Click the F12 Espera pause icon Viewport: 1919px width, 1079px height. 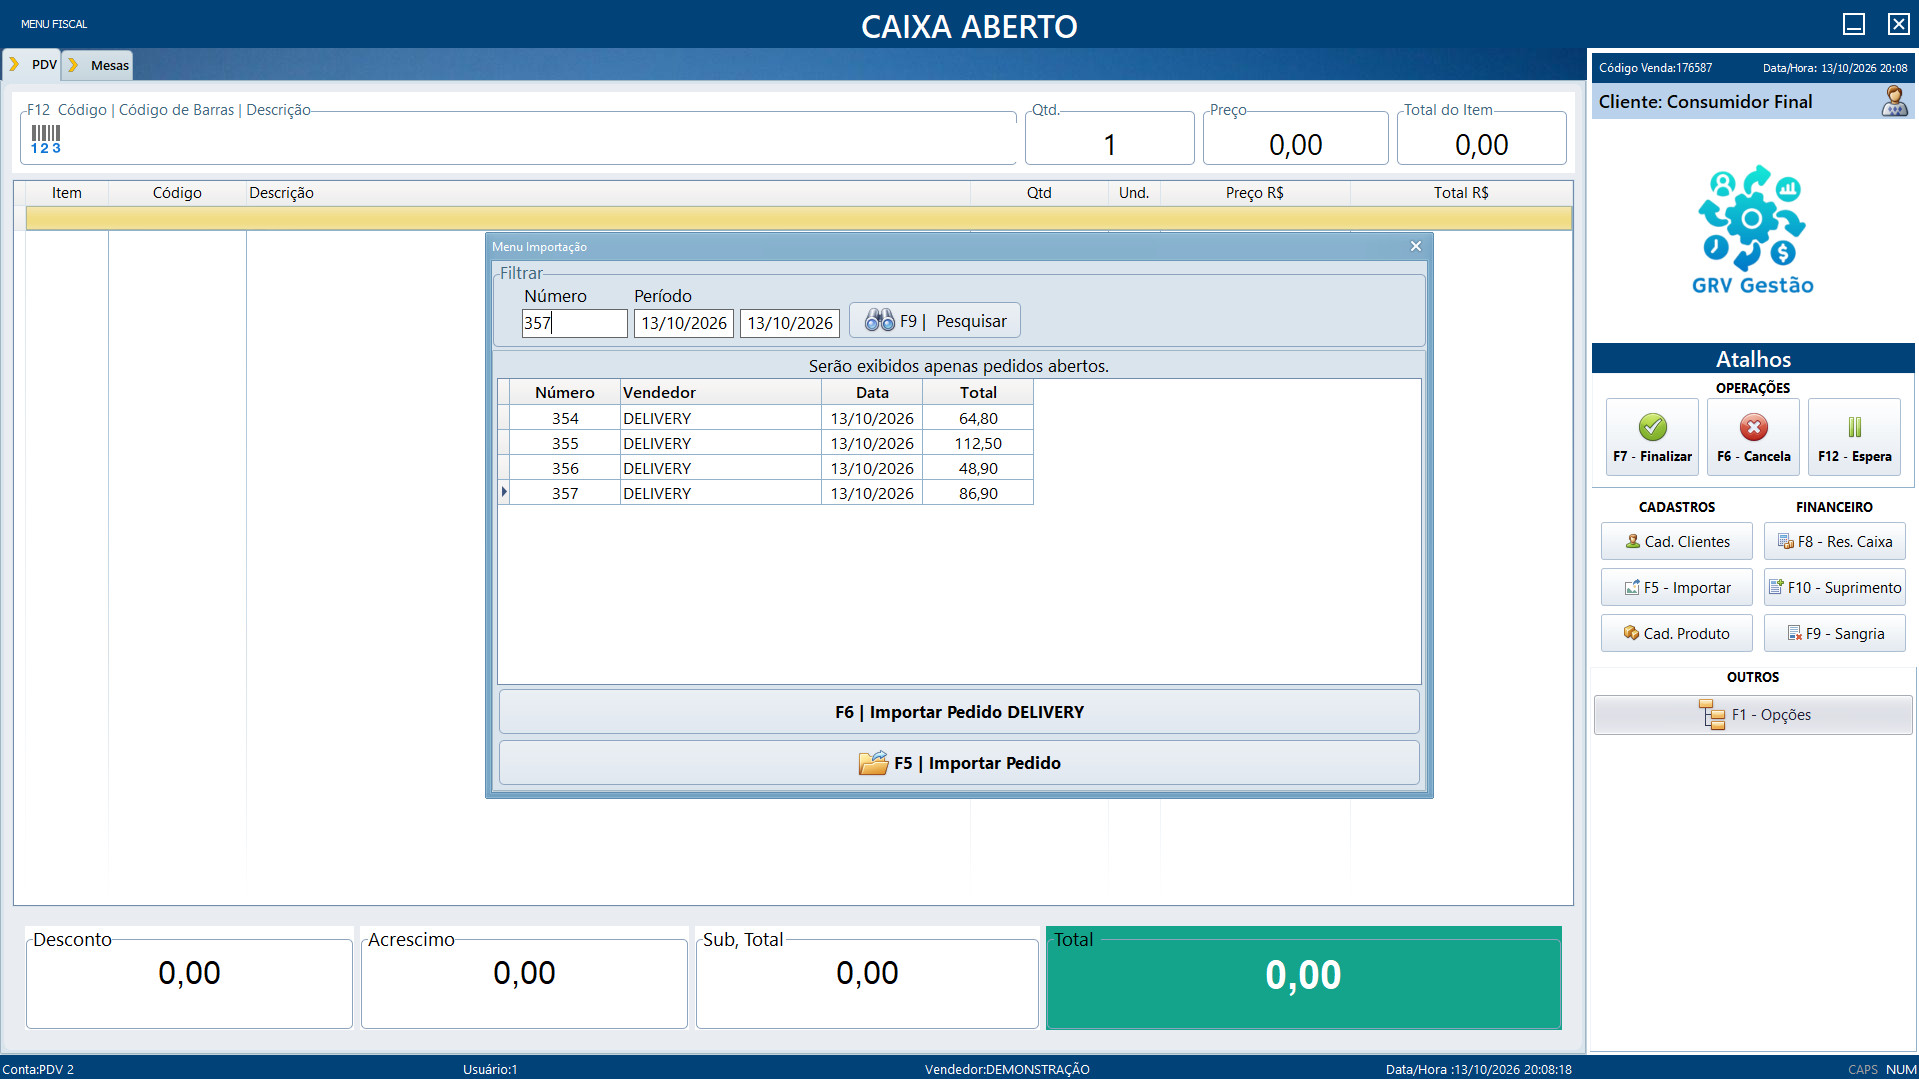(x=1854, y=428)
